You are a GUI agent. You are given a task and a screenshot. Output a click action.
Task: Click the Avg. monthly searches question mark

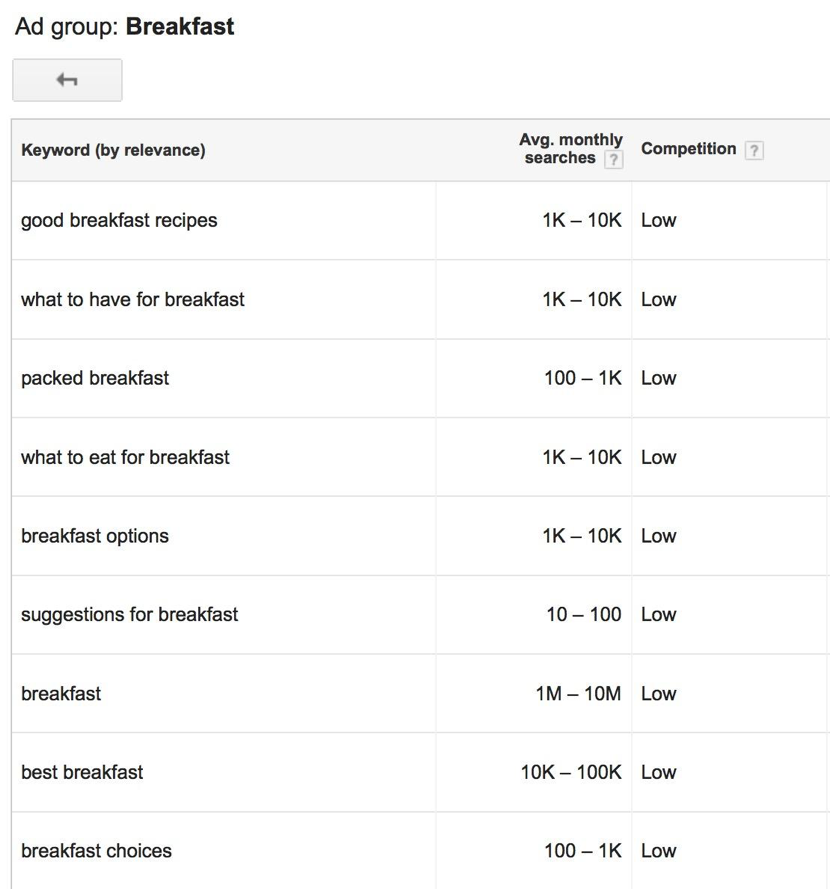coord(612,157)
